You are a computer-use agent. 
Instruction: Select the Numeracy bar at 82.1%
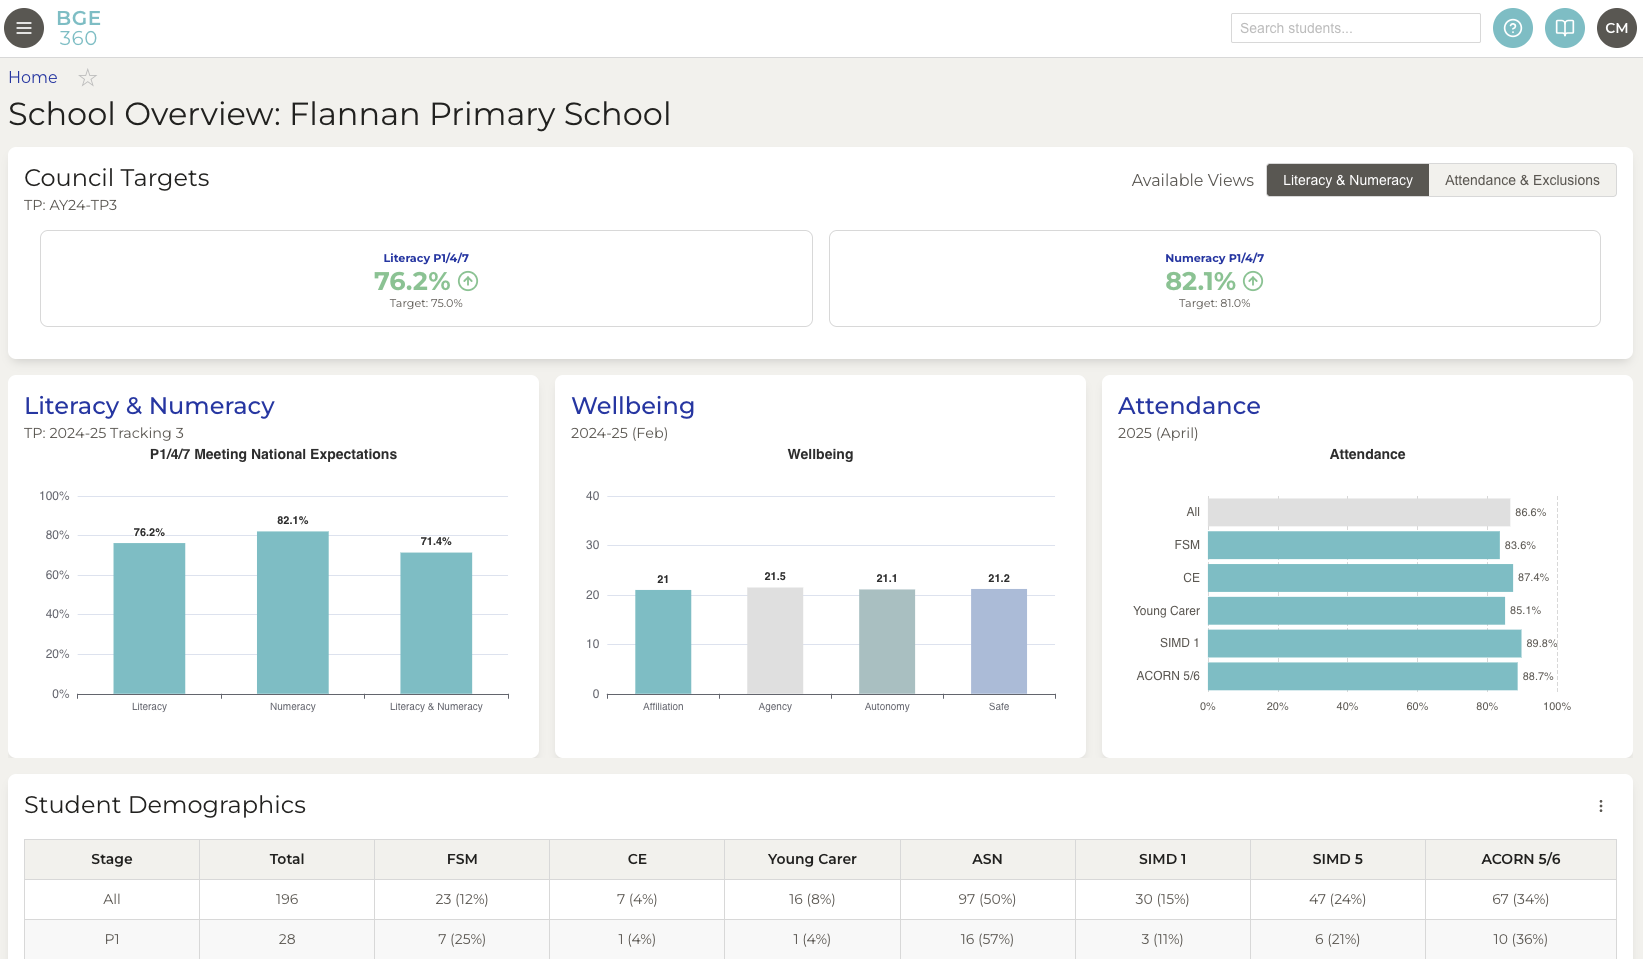293,612
